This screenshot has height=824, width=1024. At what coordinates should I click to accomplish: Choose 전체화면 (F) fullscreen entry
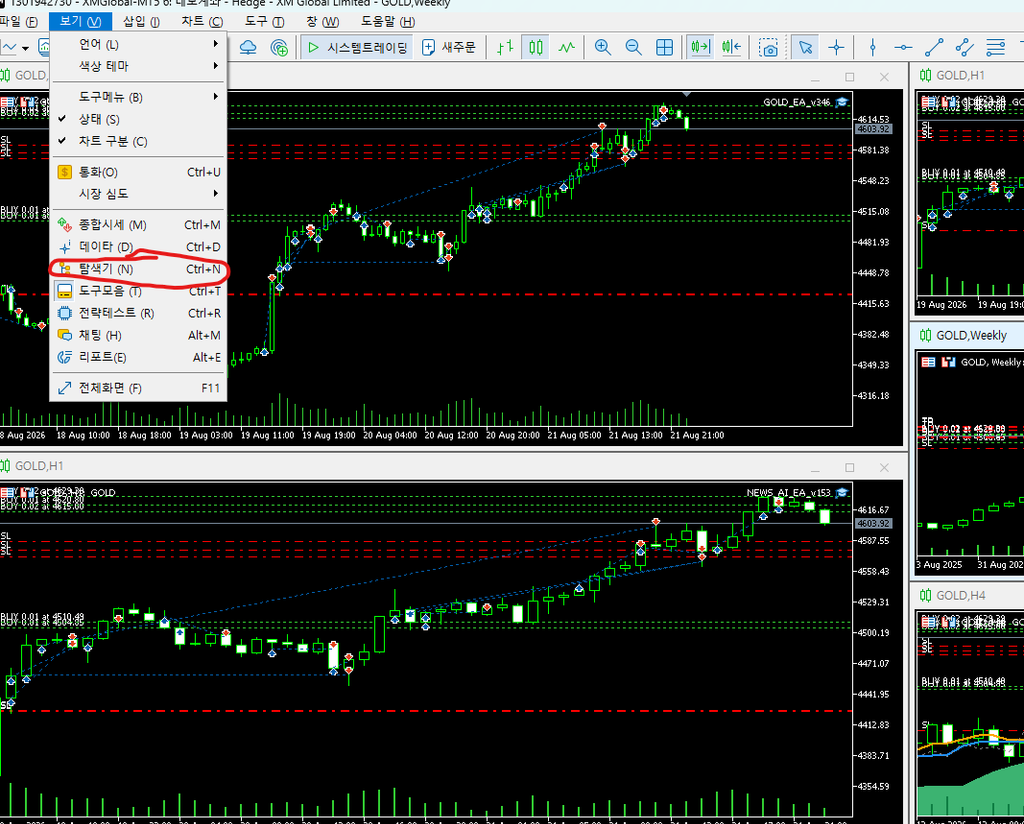(138, 388)
